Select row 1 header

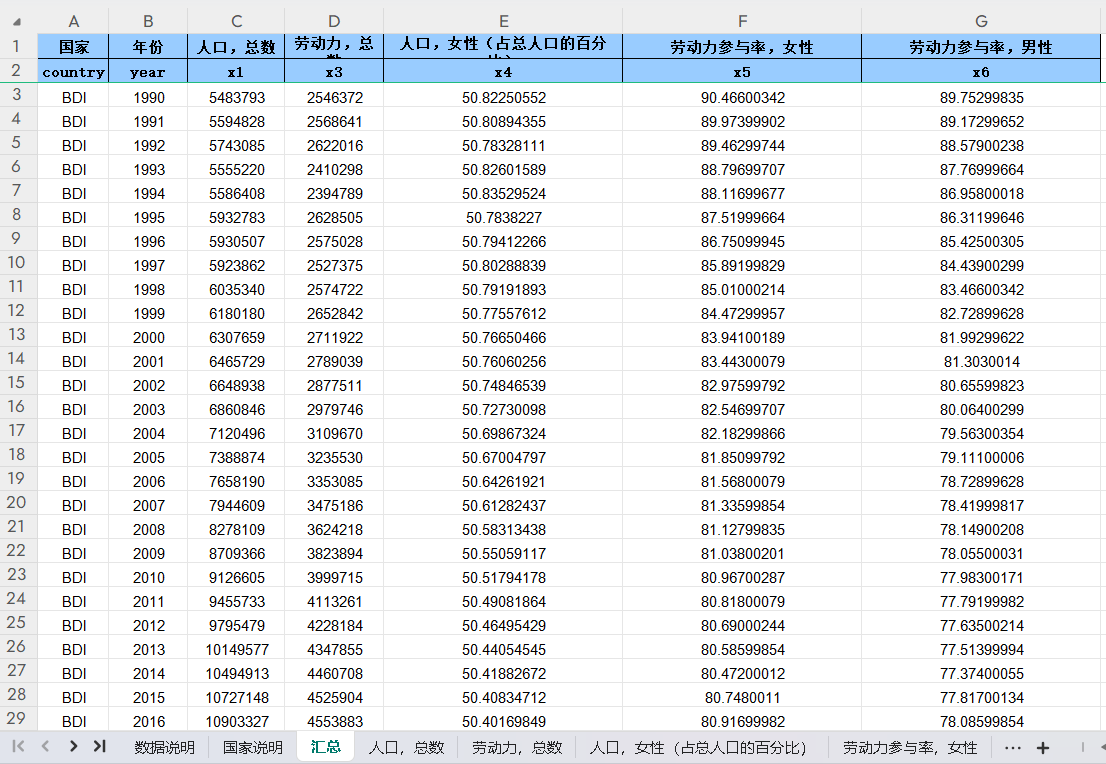(x=16, y=47)
